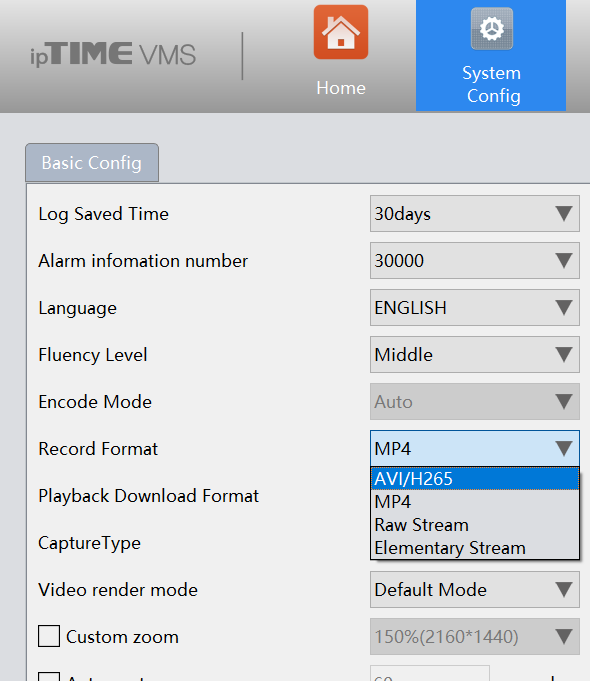Click the Encode Mode label
Viewport: 590px width, 681px height.
click(x=95, y=402)
